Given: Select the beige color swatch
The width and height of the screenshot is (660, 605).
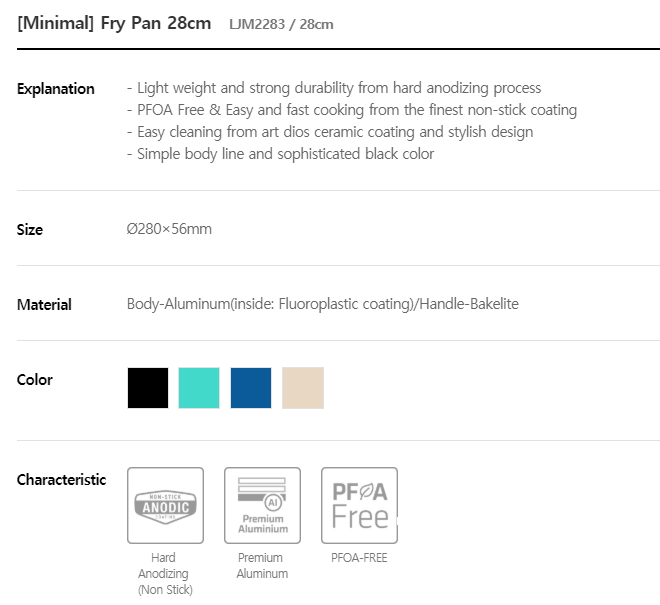Looking at the screenshot, I should pyautogui.click(x=303, y=388).
